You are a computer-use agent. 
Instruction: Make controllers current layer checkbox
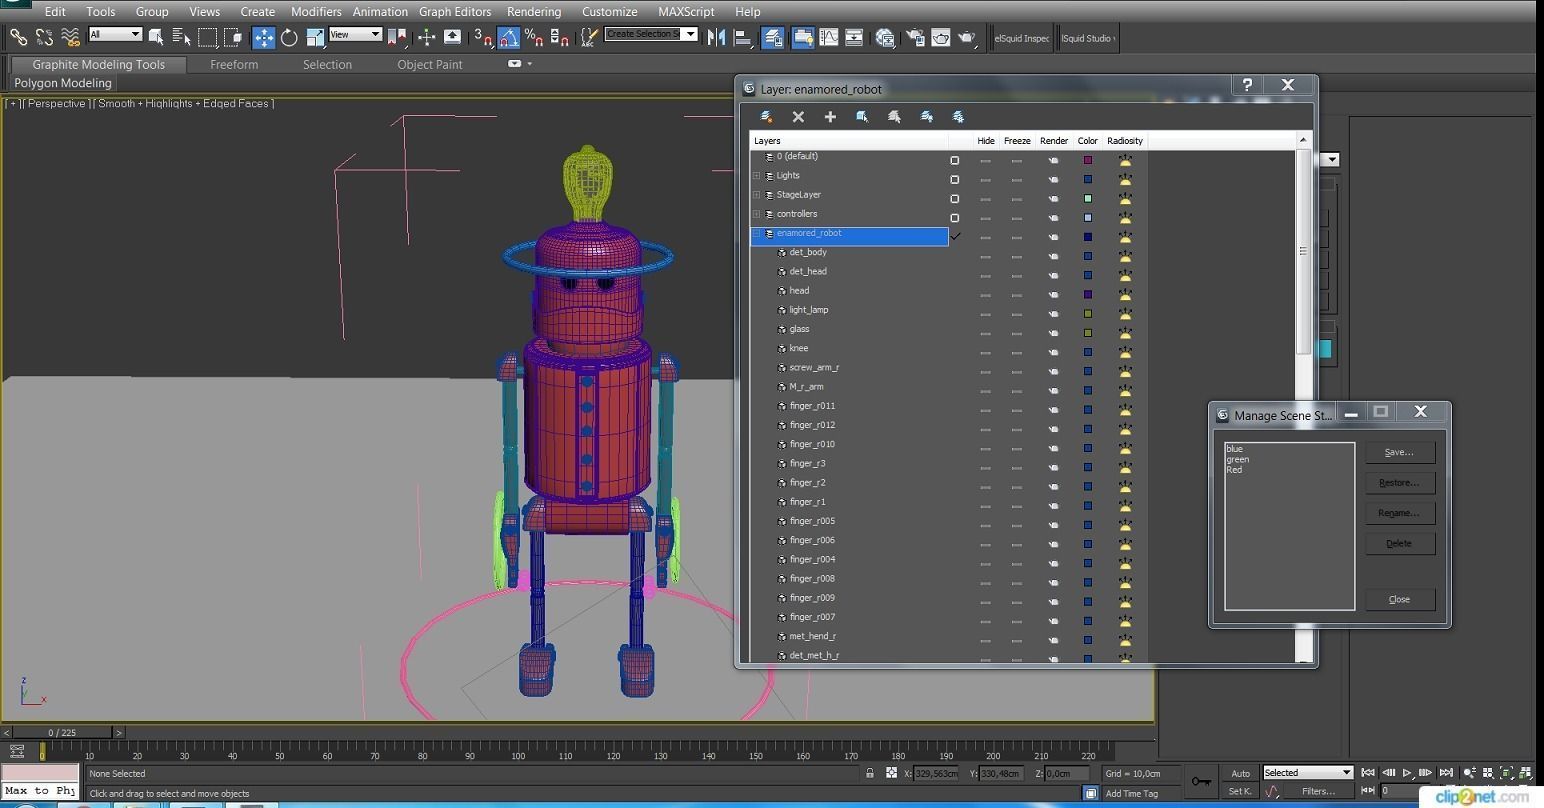point(954,217)
